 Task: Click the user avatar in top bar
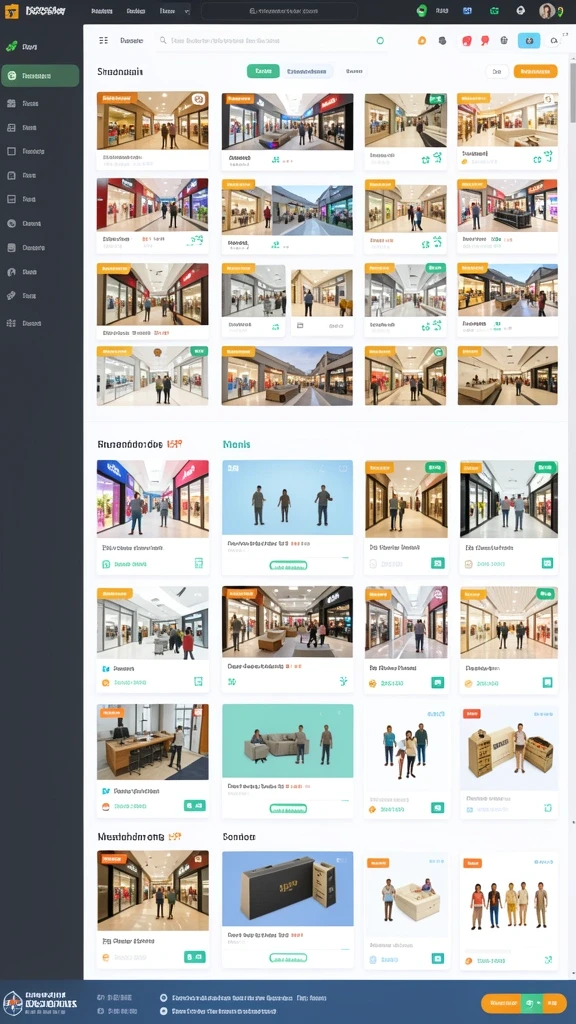click(546, 10)
